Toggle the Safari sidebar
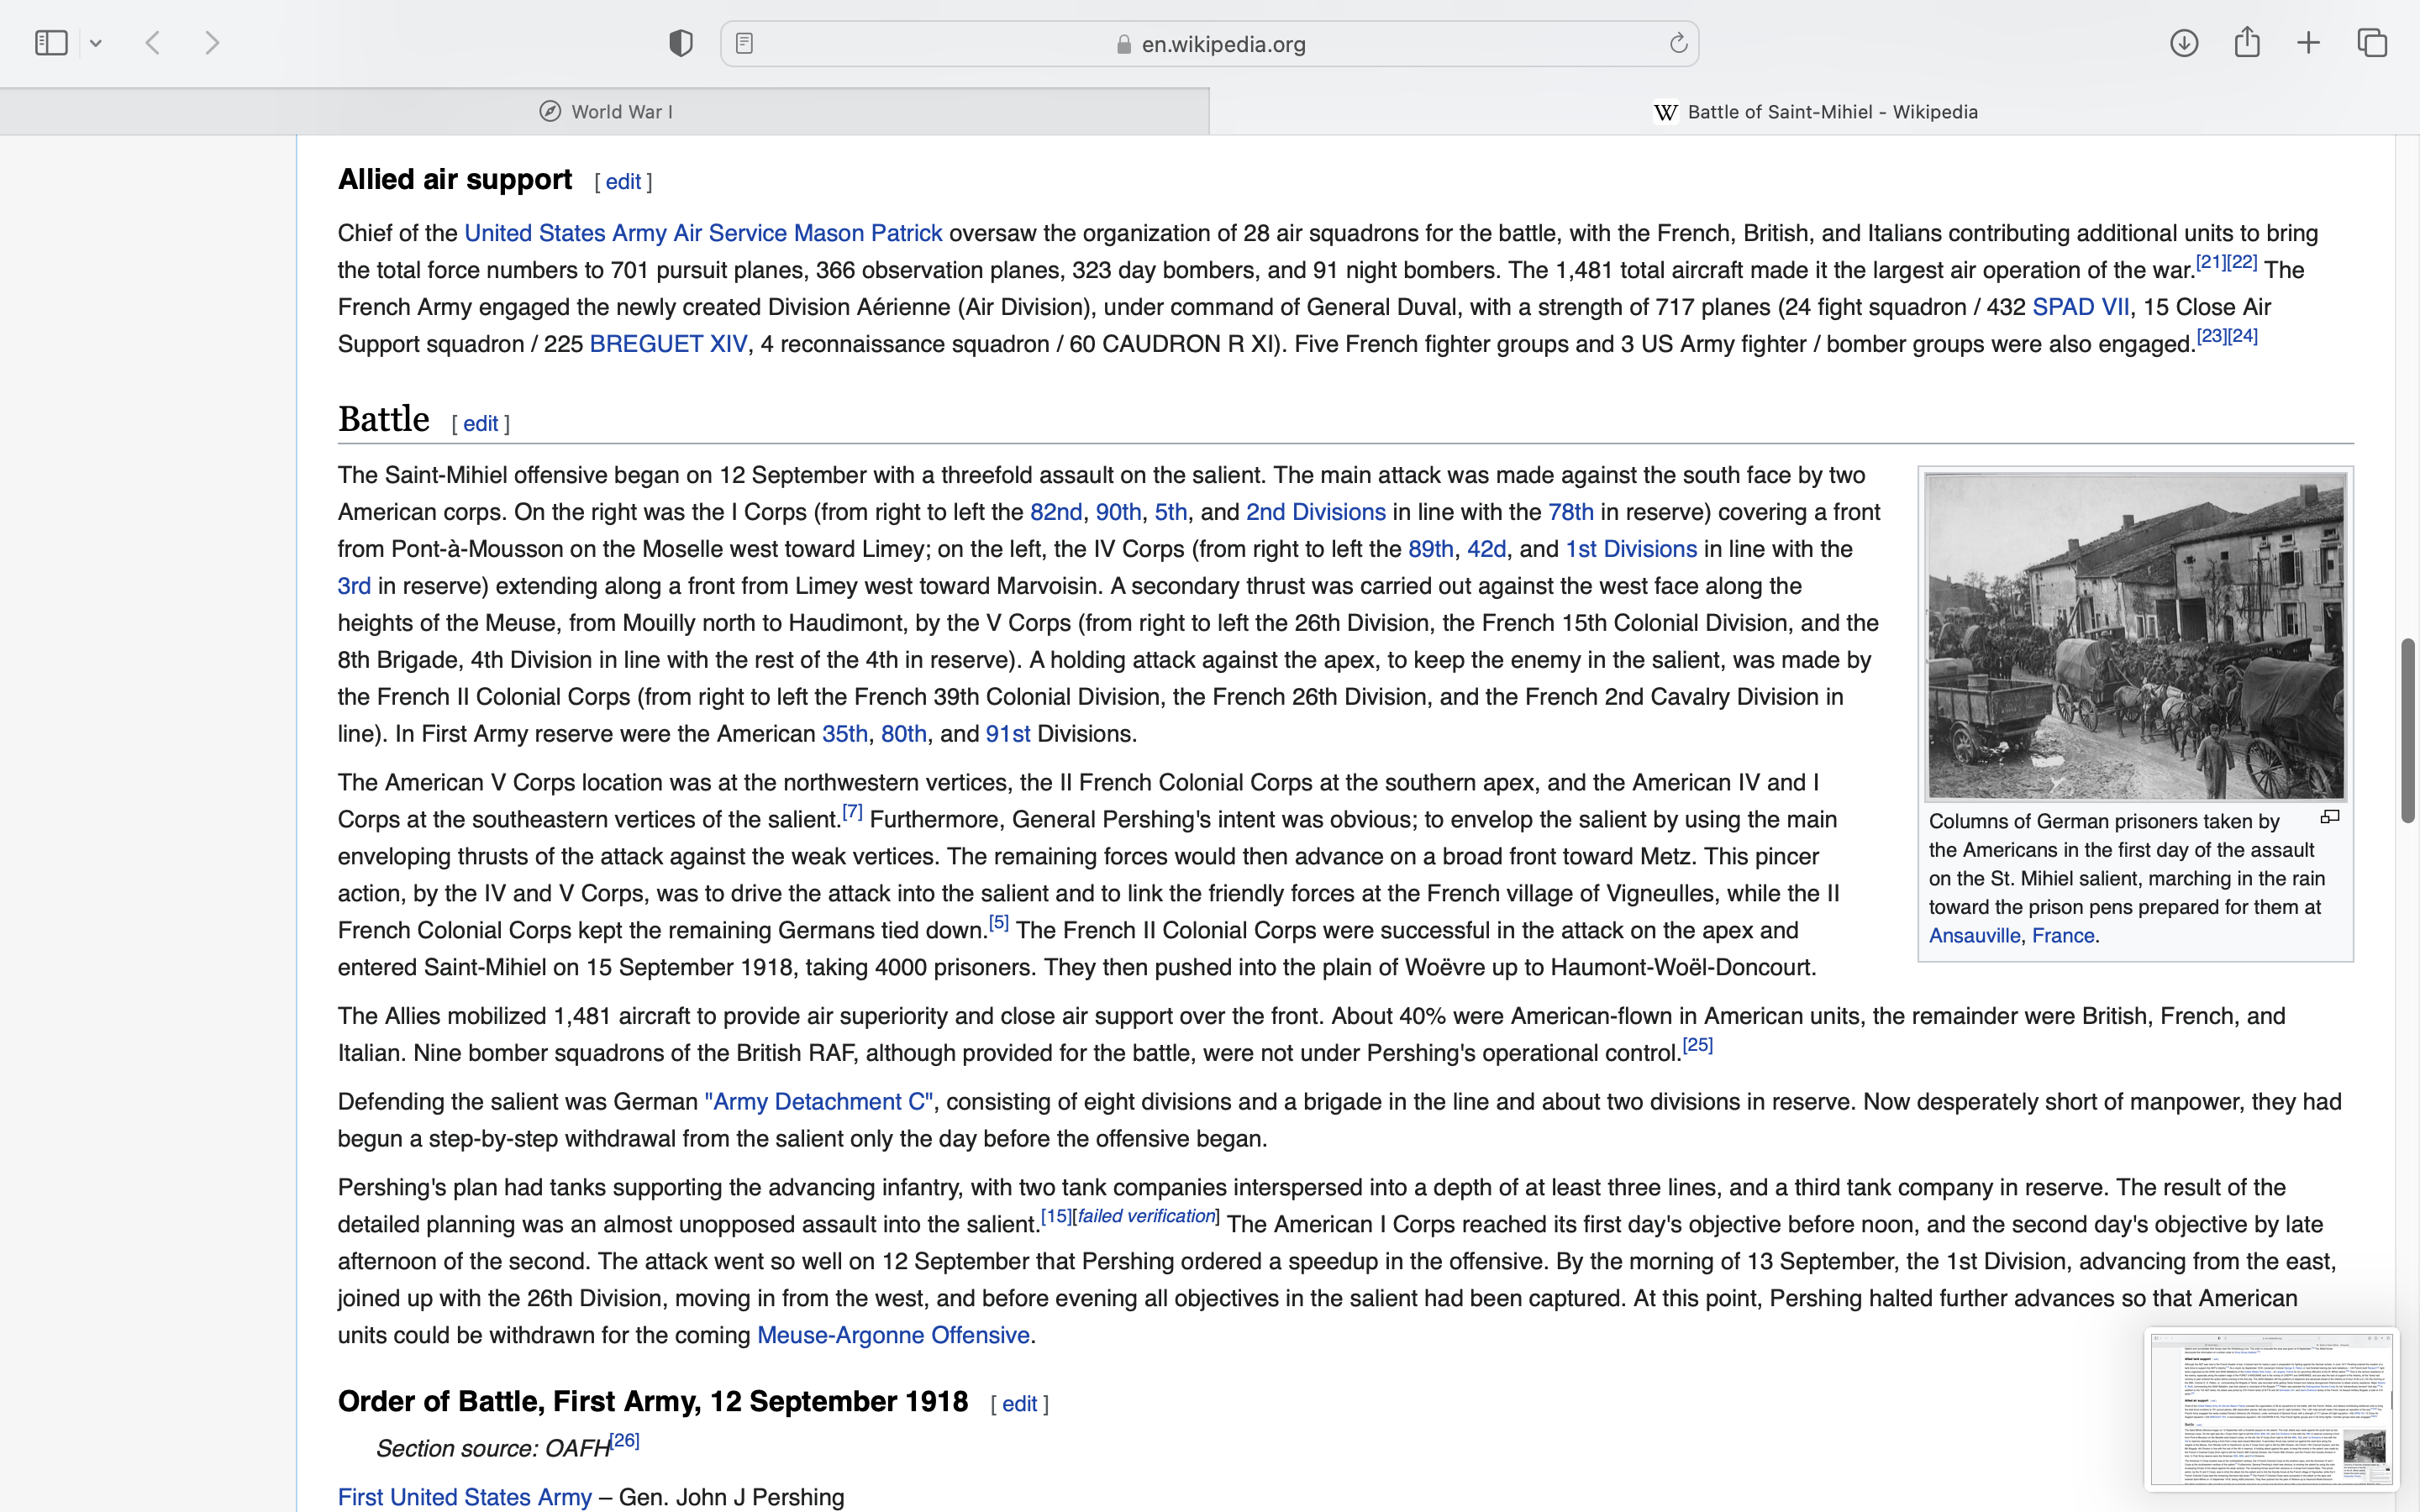The height and width of the screenshot is (1512, 2420). [x=51, y=43]
